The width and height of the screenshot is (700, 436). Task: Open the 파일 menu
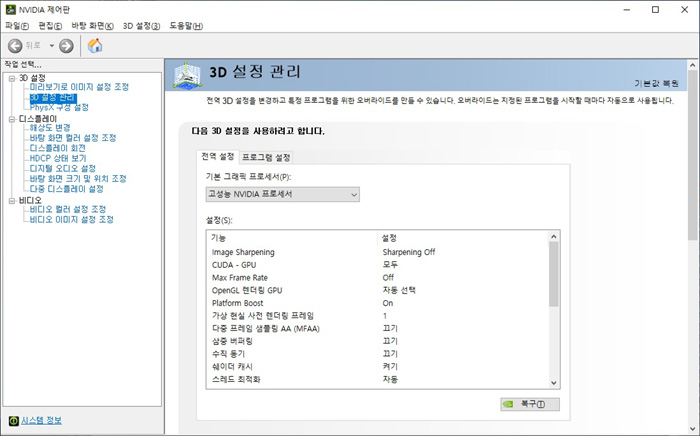17,26
